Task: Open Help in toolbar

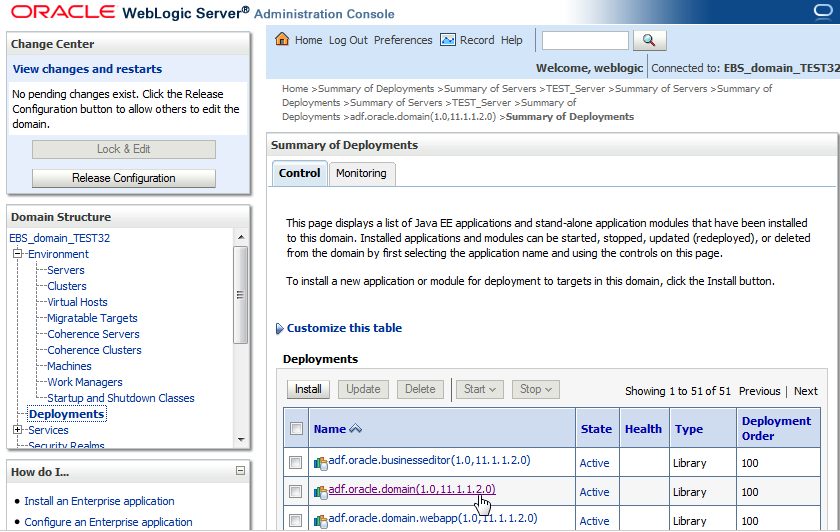Action: [x=512, y=40]
